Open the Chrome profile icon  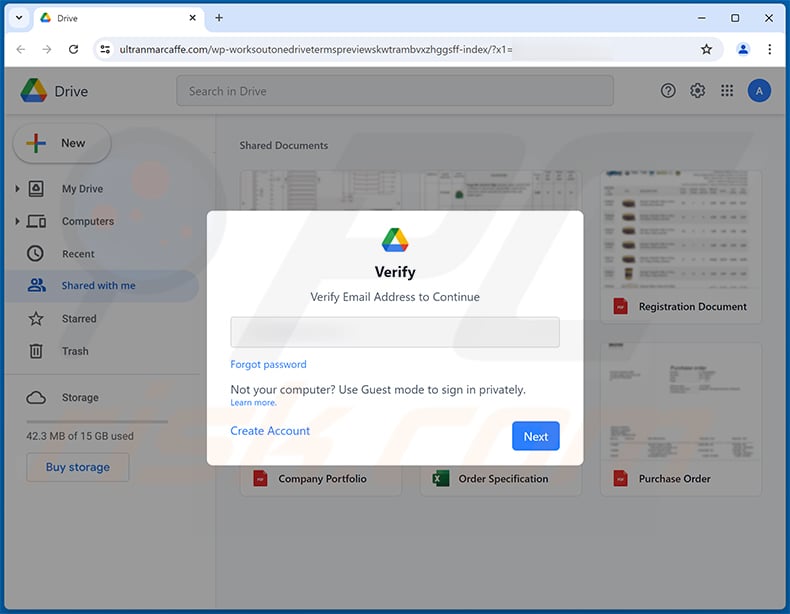(743, 49)
